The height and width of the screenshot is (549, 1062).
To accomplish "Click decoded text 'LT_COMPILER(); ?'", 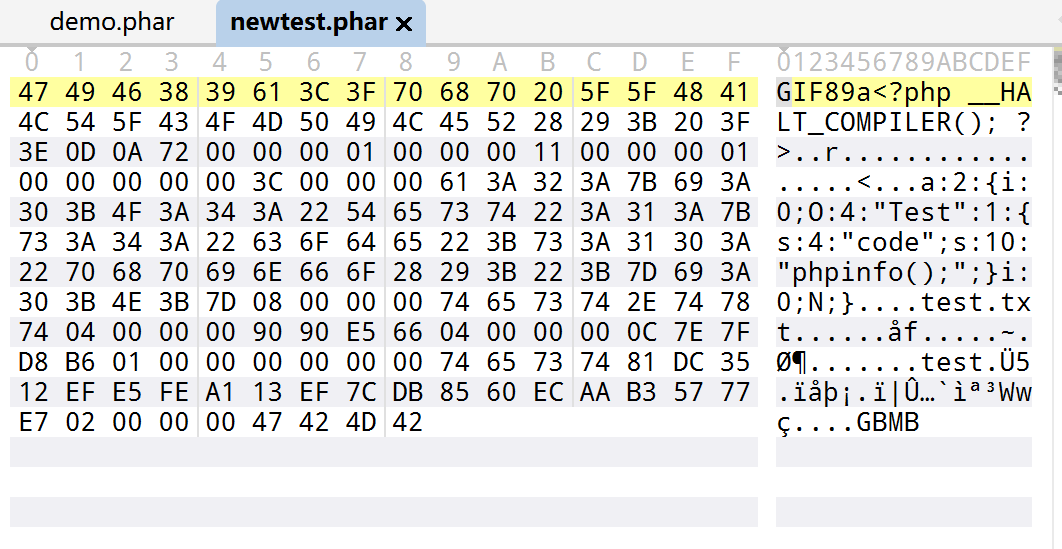I will (x=904, y=123).
